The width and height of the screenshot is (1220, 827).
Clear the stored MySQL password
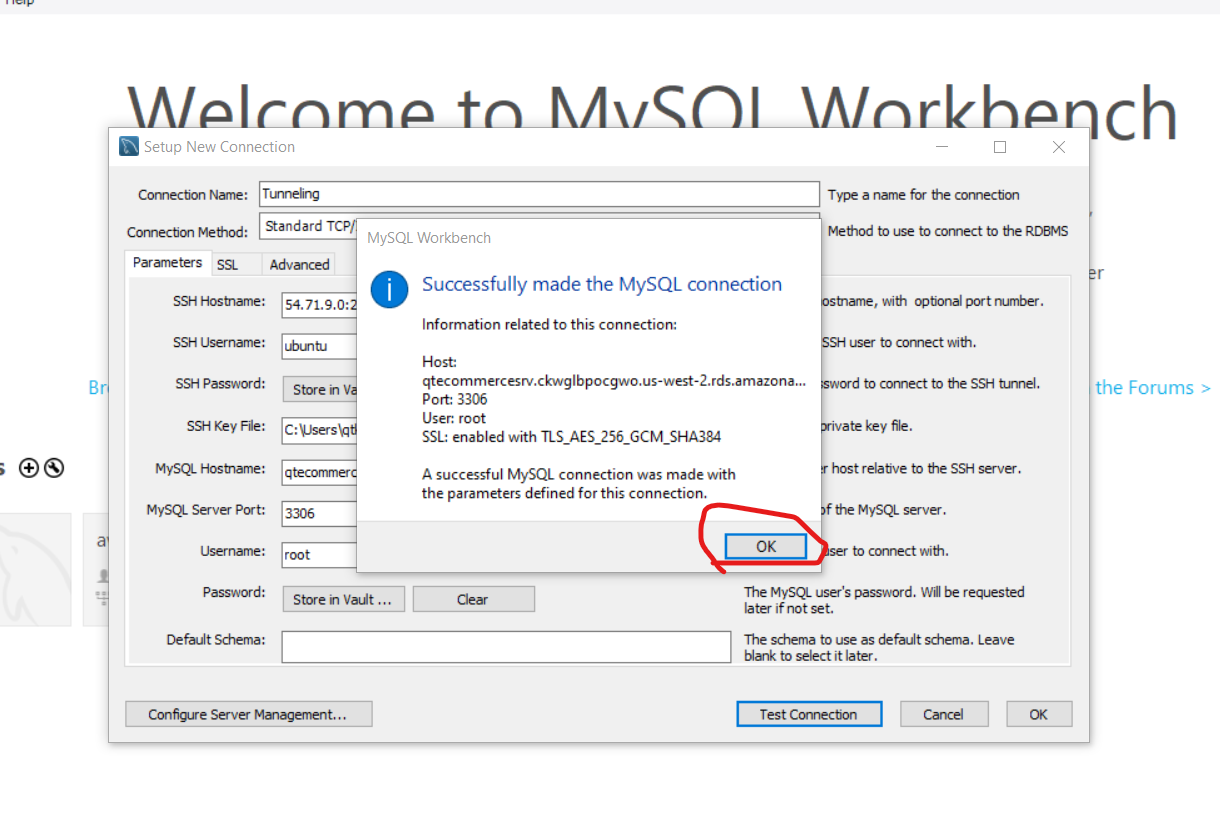[473, 599]
